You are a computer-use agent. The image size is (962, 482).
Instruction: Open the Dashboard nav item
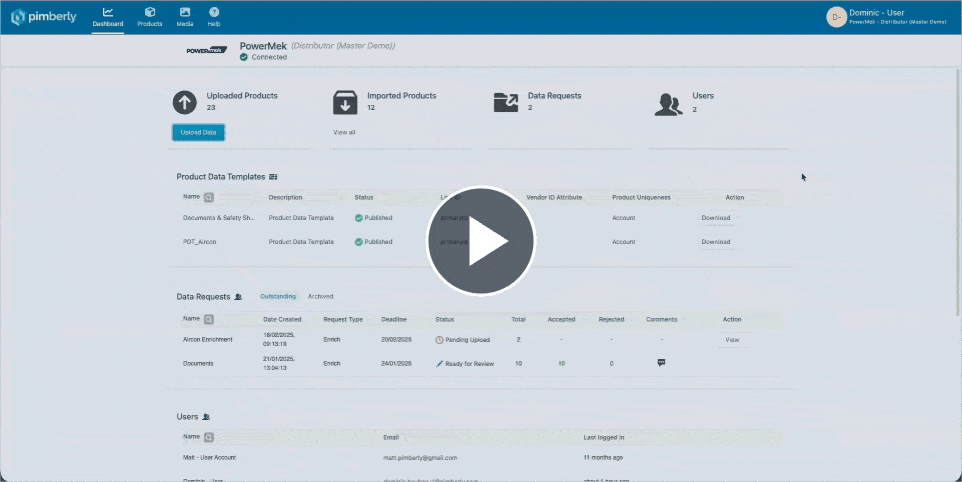(108, 17)
